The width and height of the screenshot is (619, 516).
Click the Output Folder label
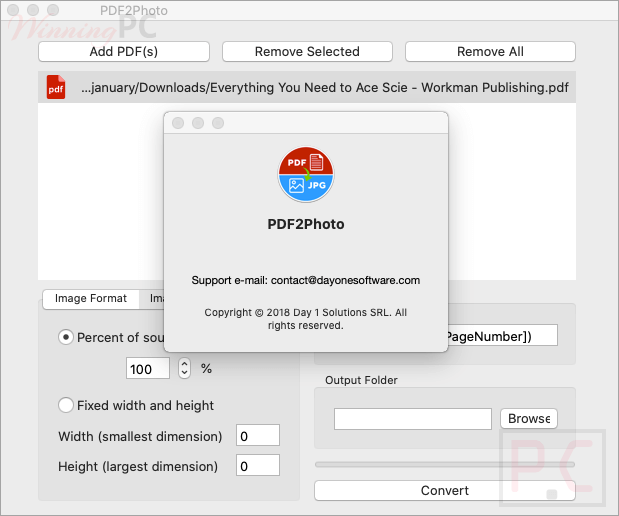[361, 380]
